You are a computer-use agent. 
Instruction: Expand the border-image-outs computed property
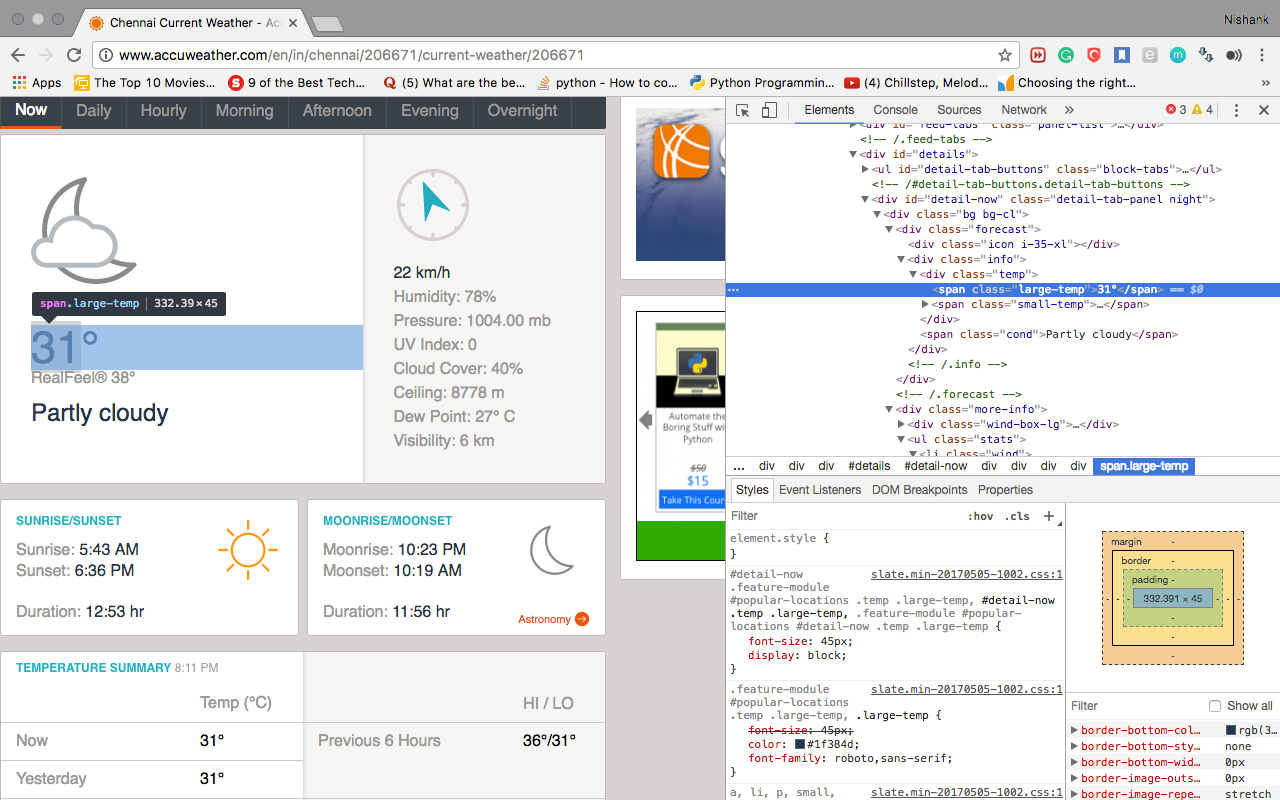click(x=1075, y=778)
